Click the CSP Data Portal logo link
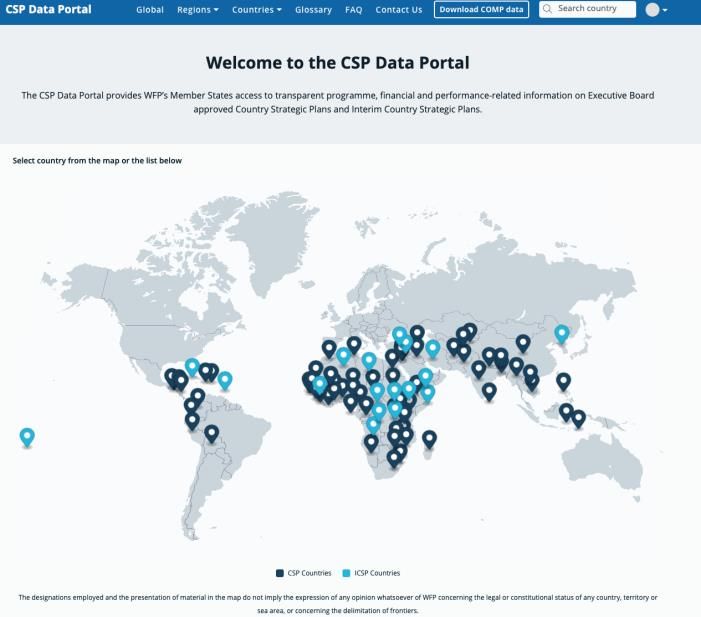 point(48,9)
